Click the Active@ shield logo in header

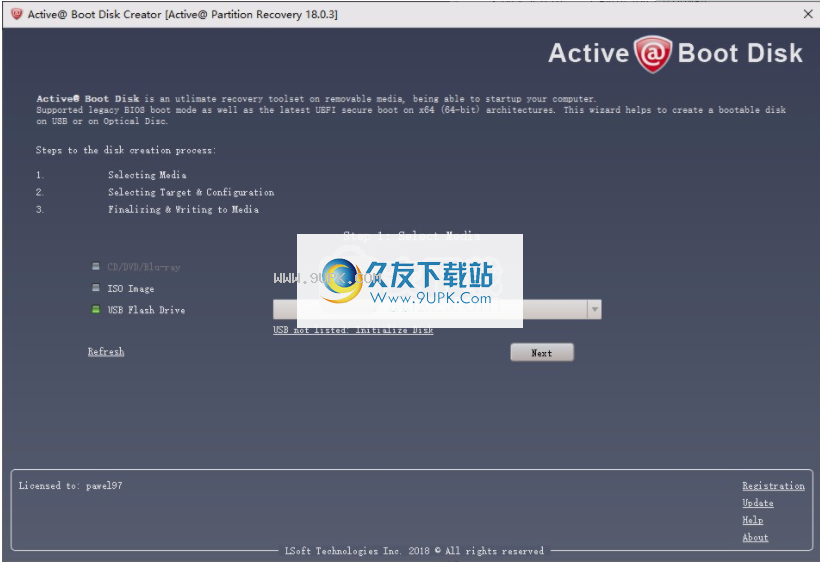tap(653, 54)
